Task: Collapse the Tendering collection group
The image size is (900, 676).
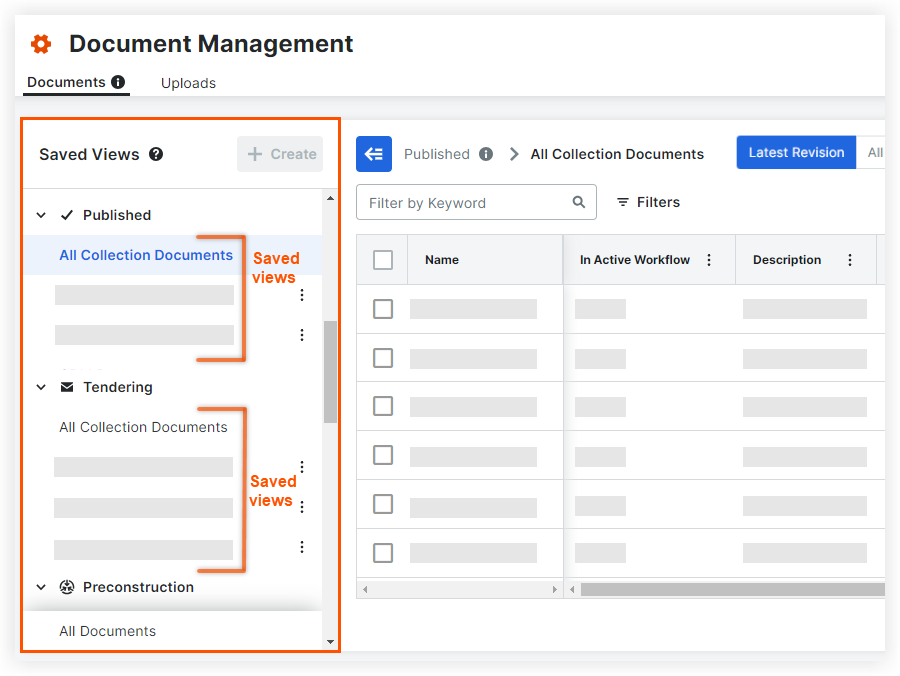Action: (42, 387)
